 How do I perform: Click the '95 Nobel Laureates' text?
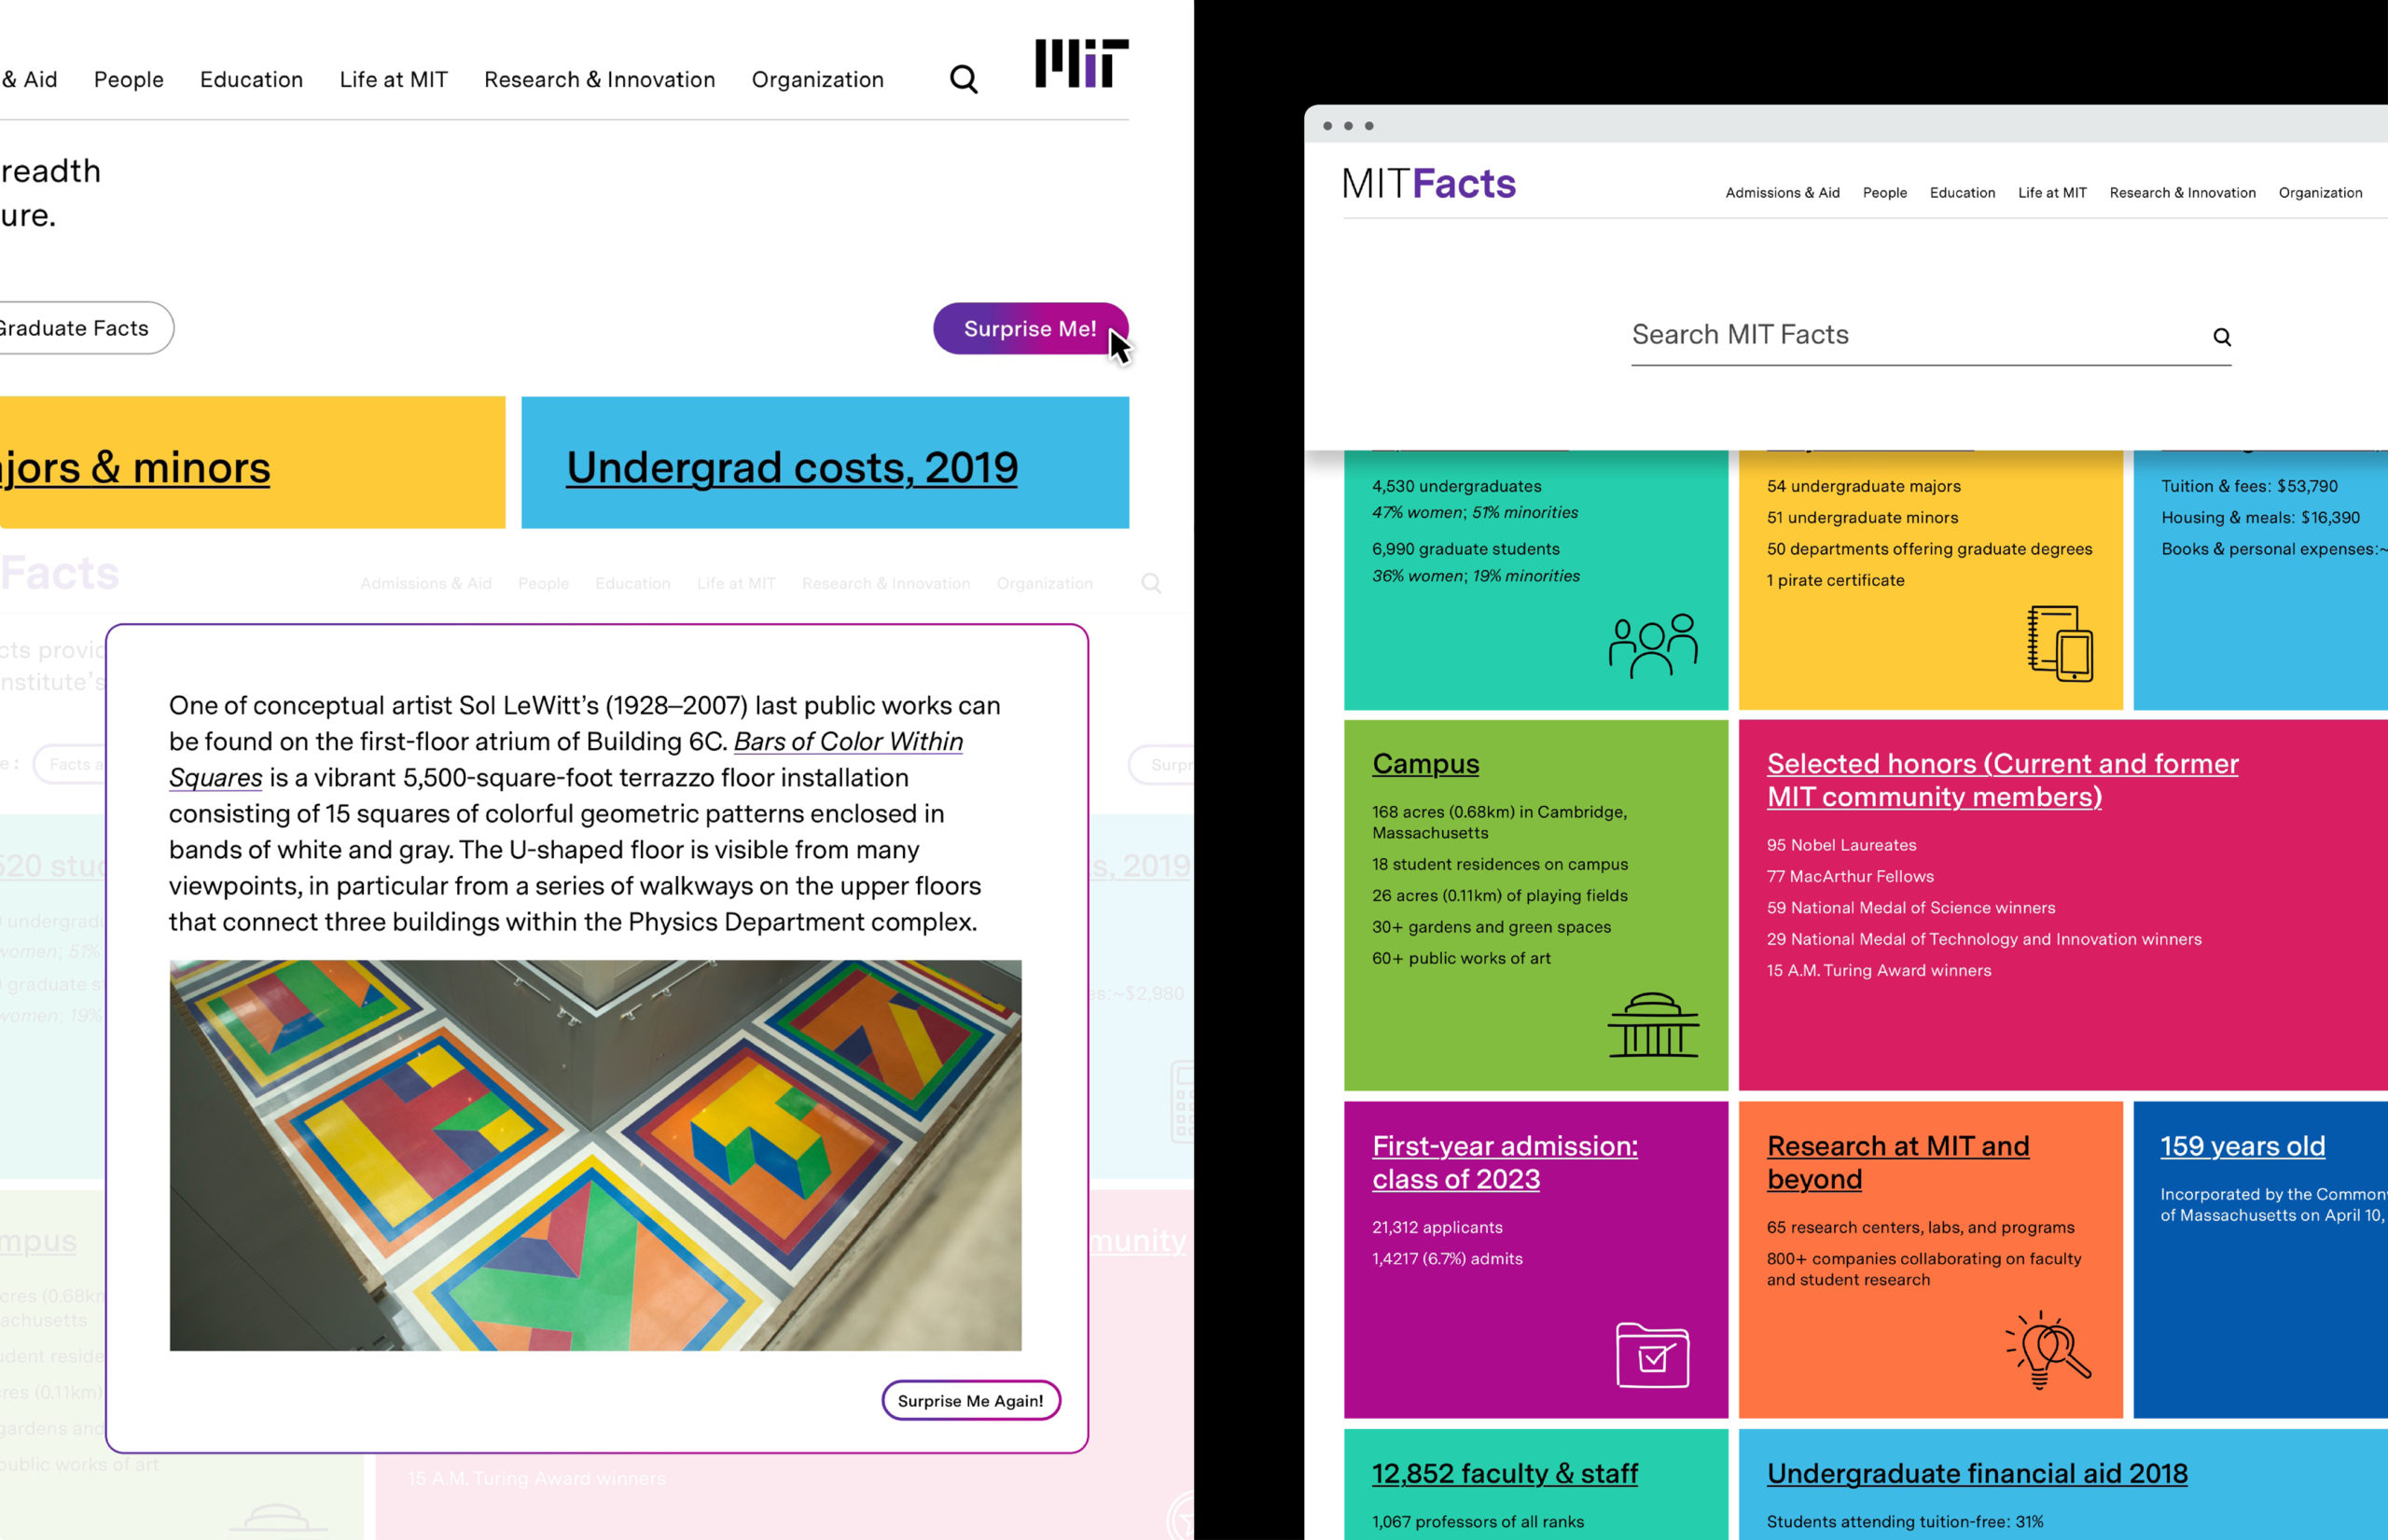[x=1841, y=845]
